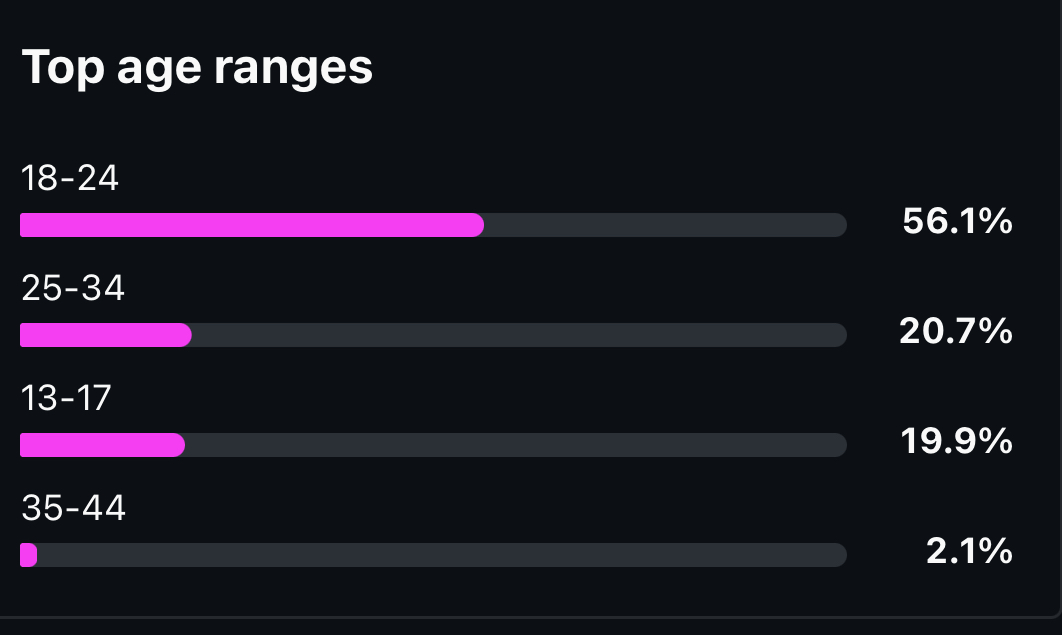Select the 35-44 age range label

(73, 508)
